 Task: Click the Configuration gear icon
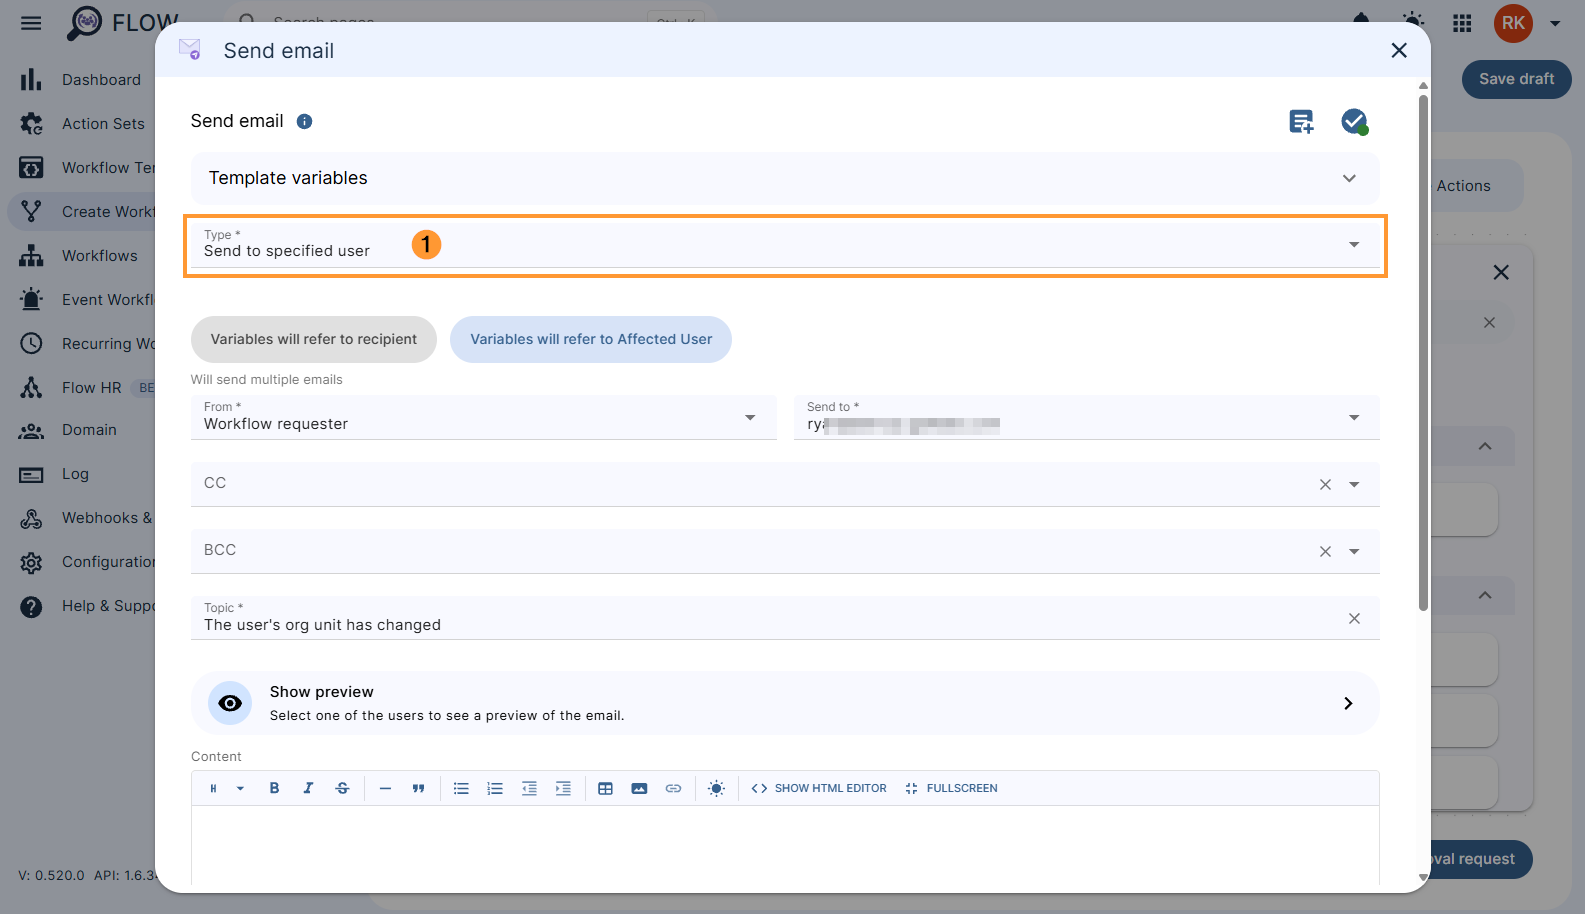(x=31, y=562)
